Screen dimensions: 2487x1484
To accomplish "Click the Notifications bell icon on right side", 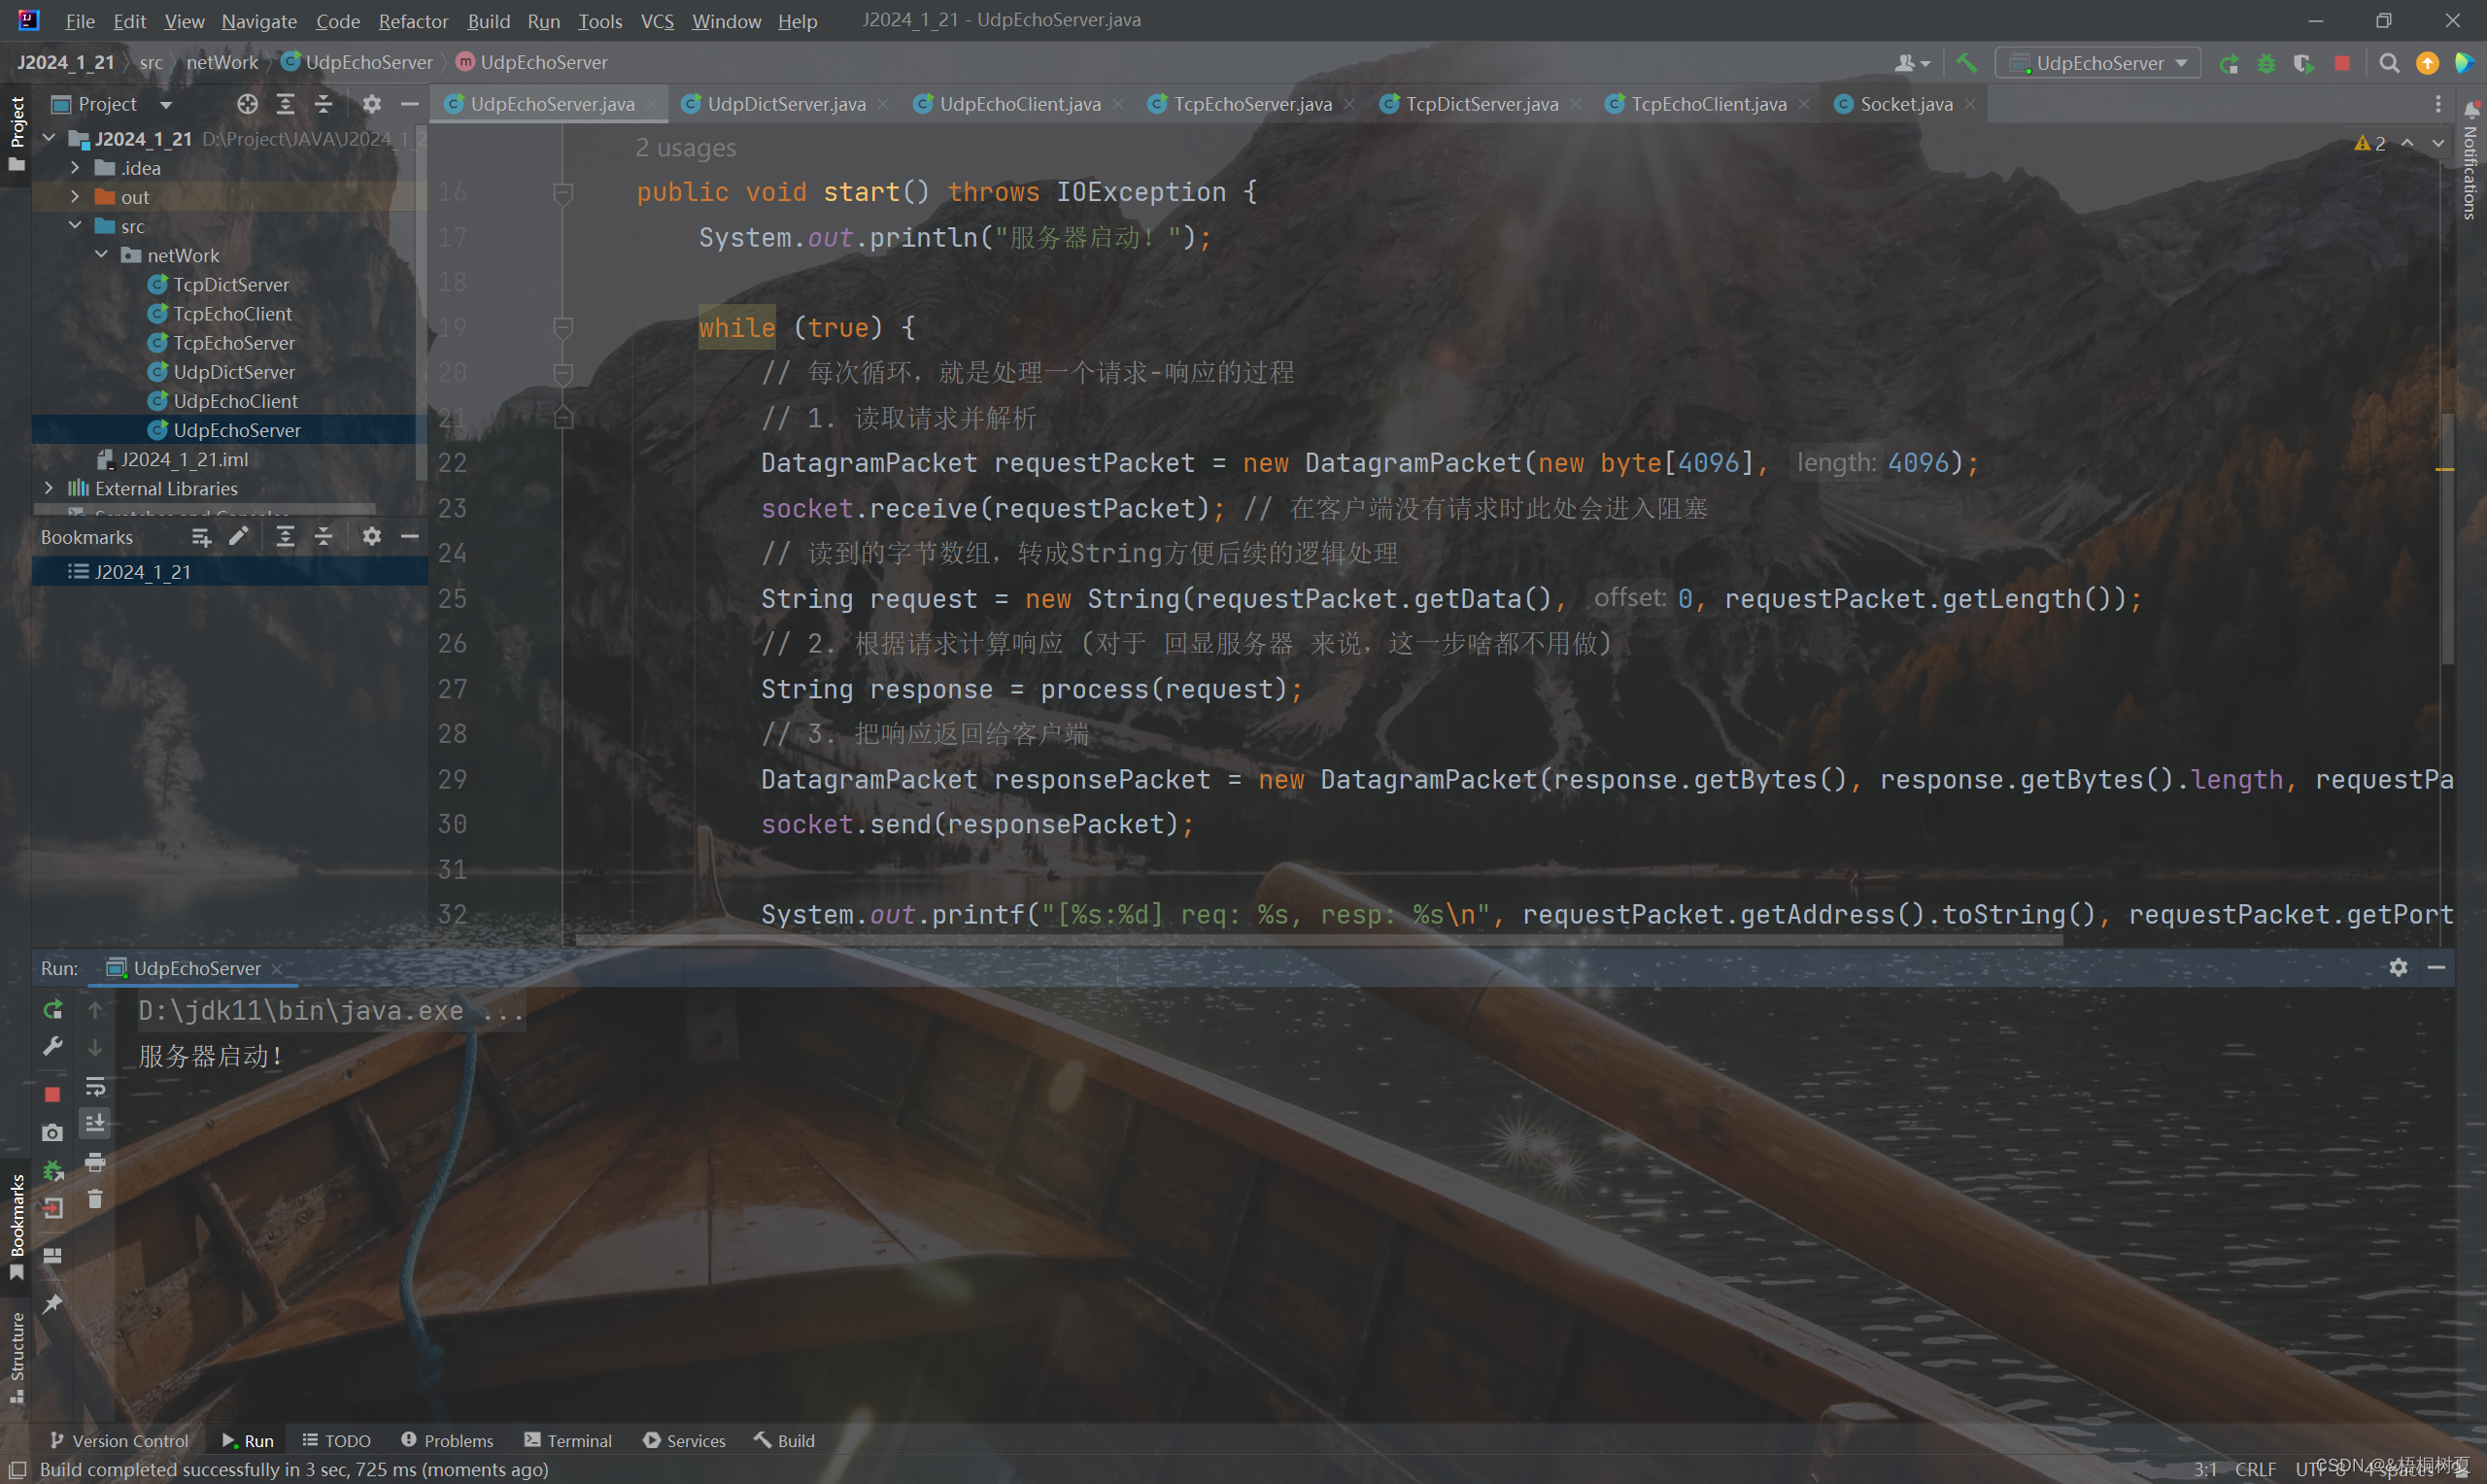I will click(2464, 110).
